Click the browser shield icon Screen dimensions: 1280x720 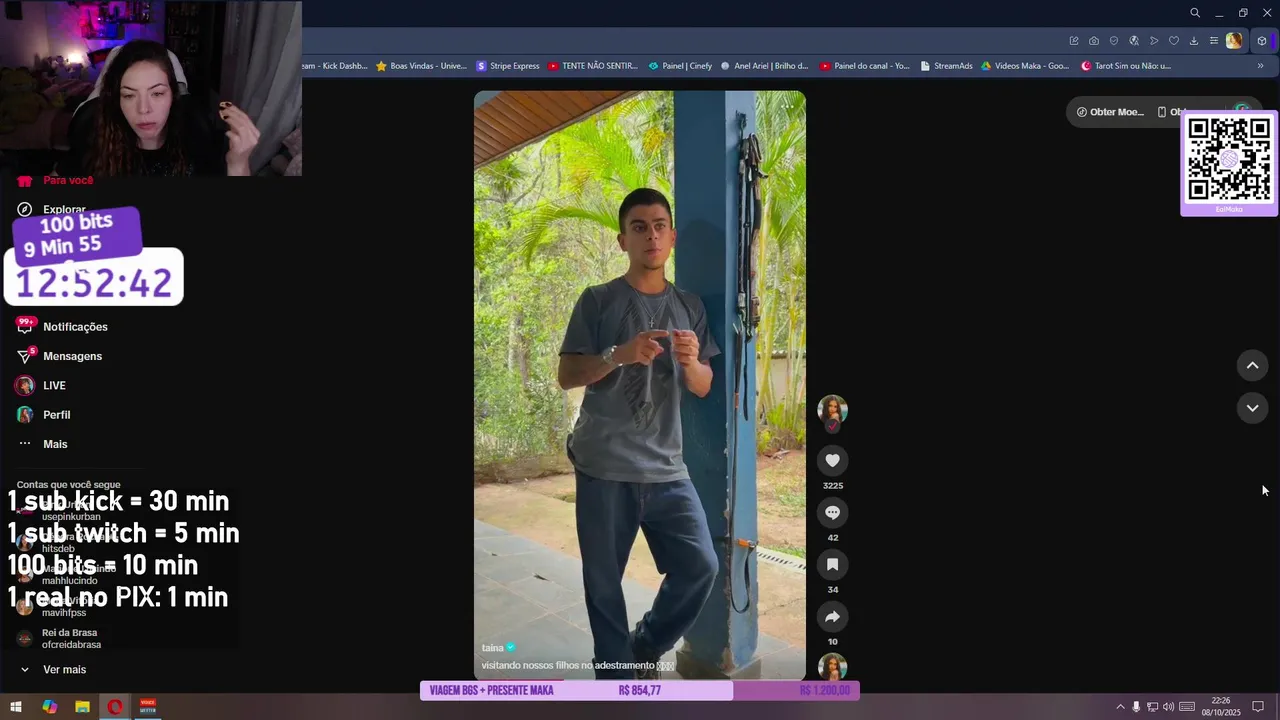1114,41
